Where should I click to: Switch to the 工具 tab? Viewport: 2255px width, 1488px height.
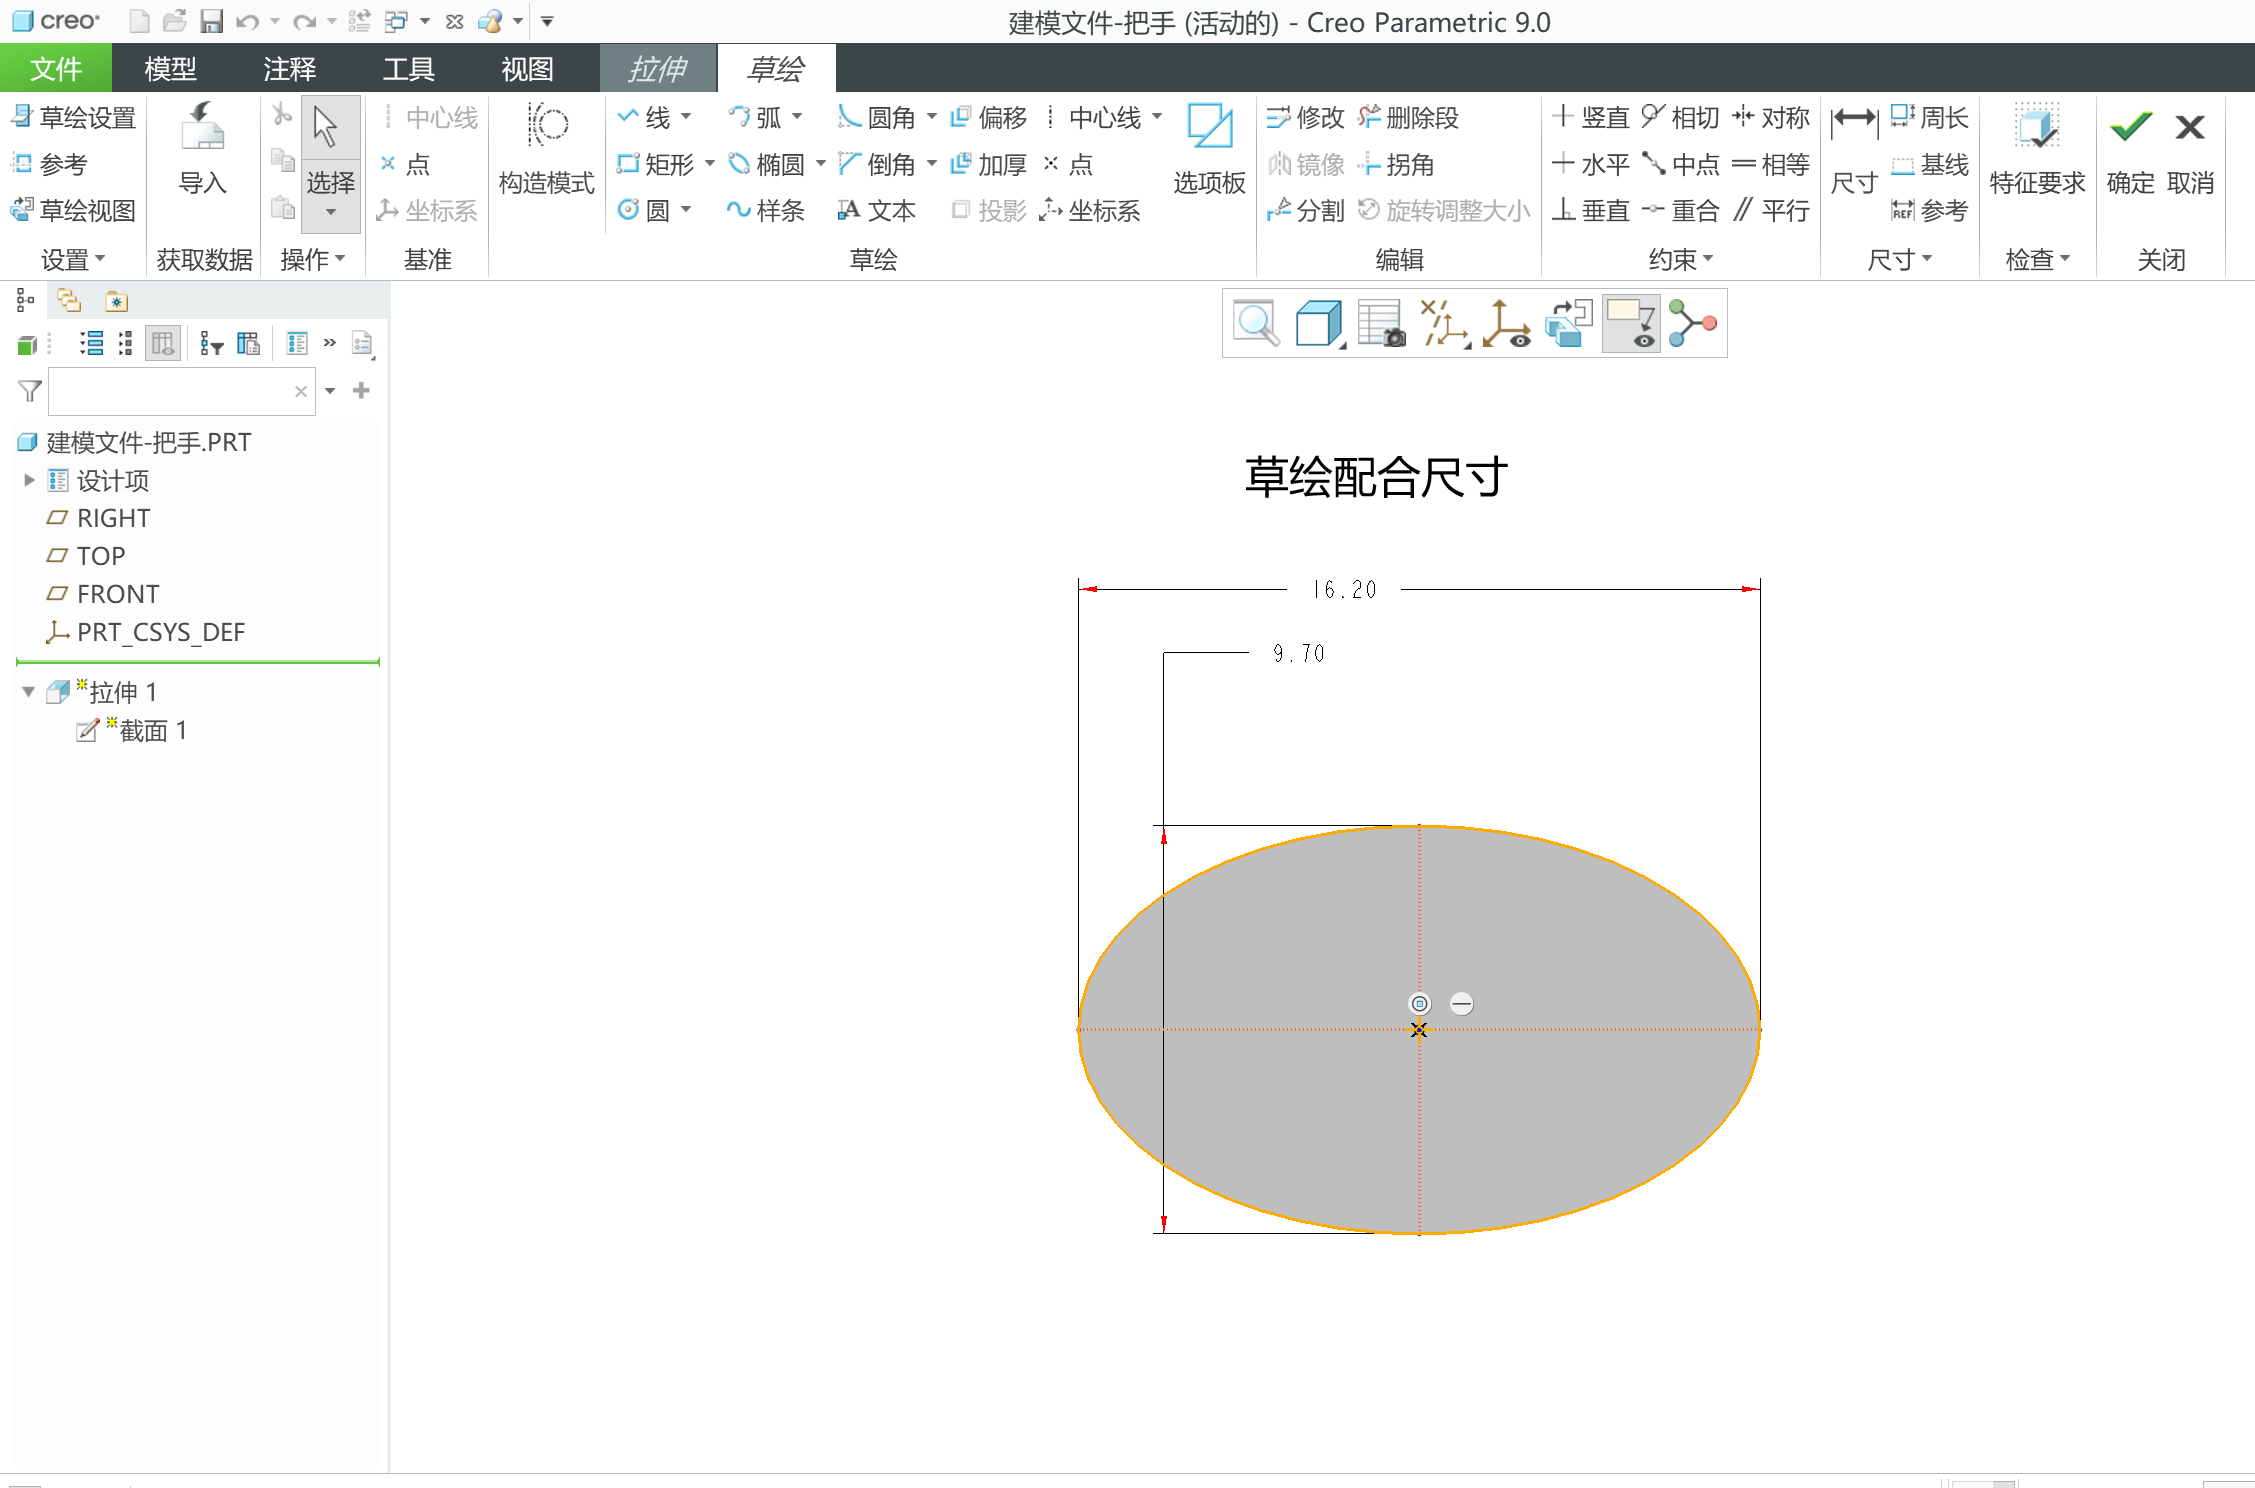pos(408,69)
